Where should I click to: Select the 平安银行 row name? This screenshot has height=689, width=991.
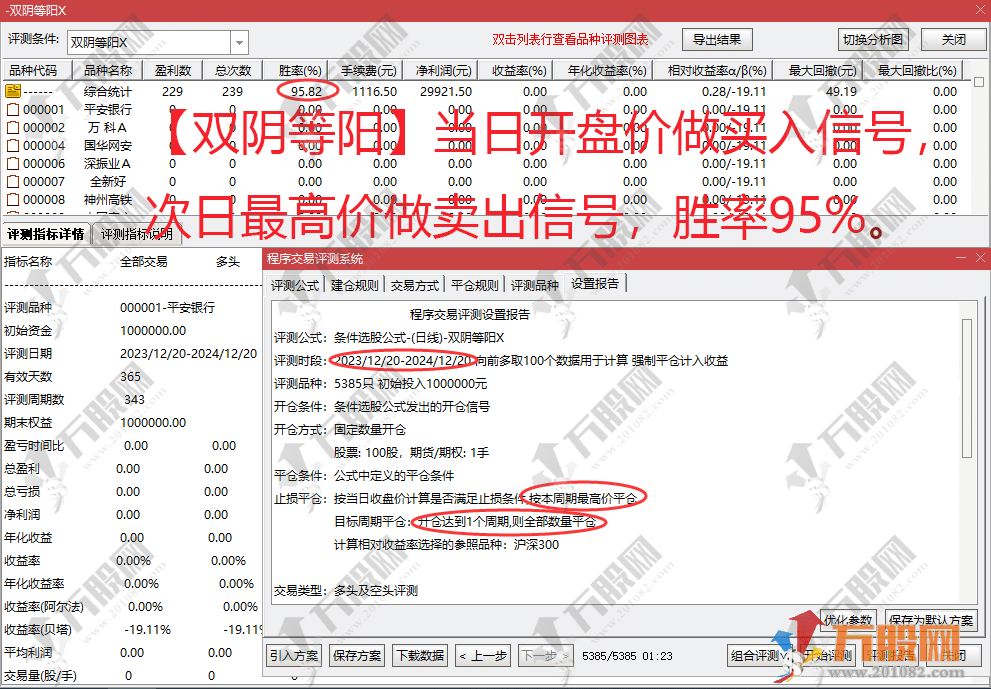click(107, 110)
